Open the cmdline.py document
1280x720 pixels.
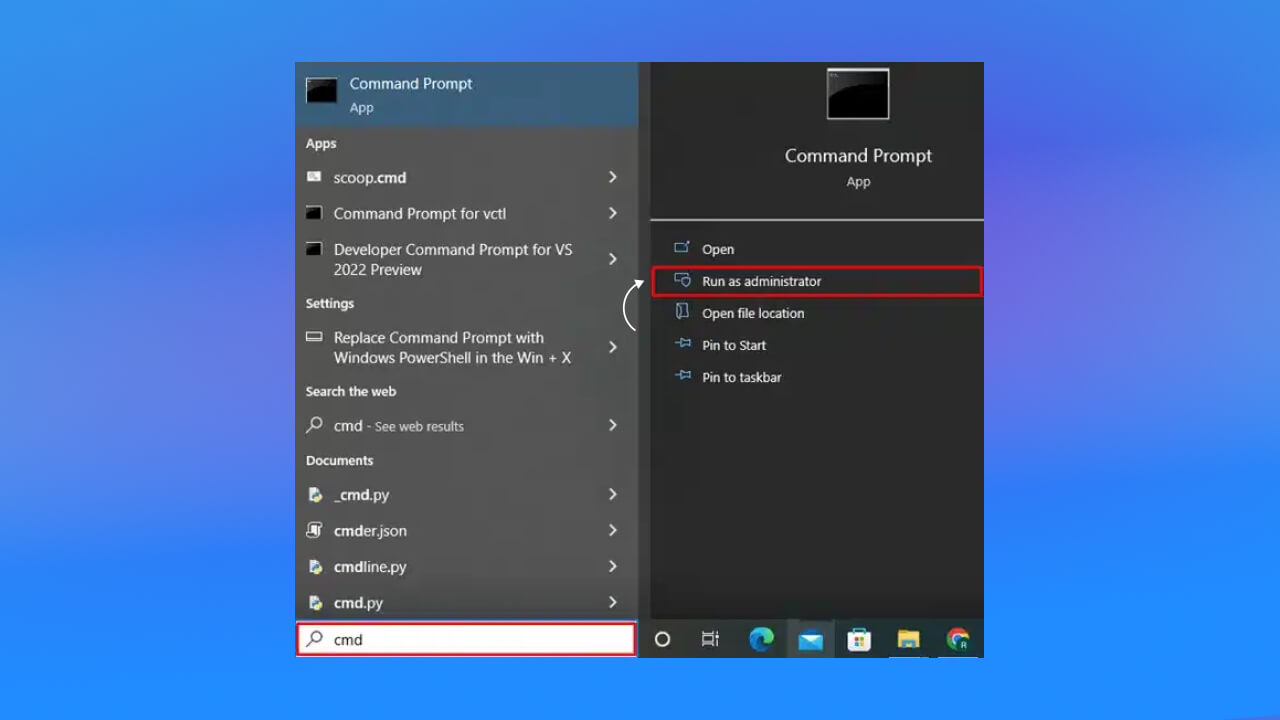[466, 567]
